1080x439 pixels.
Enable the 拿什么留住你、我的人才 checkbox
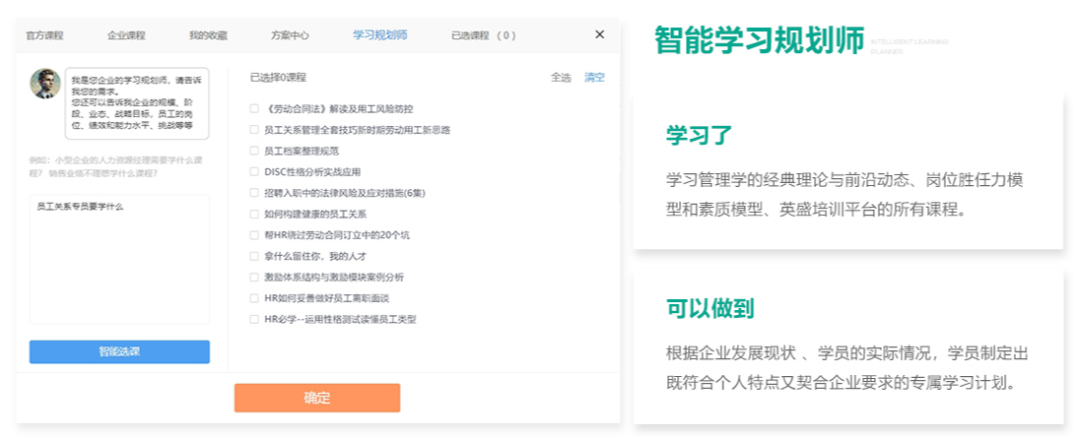(255, 256)
